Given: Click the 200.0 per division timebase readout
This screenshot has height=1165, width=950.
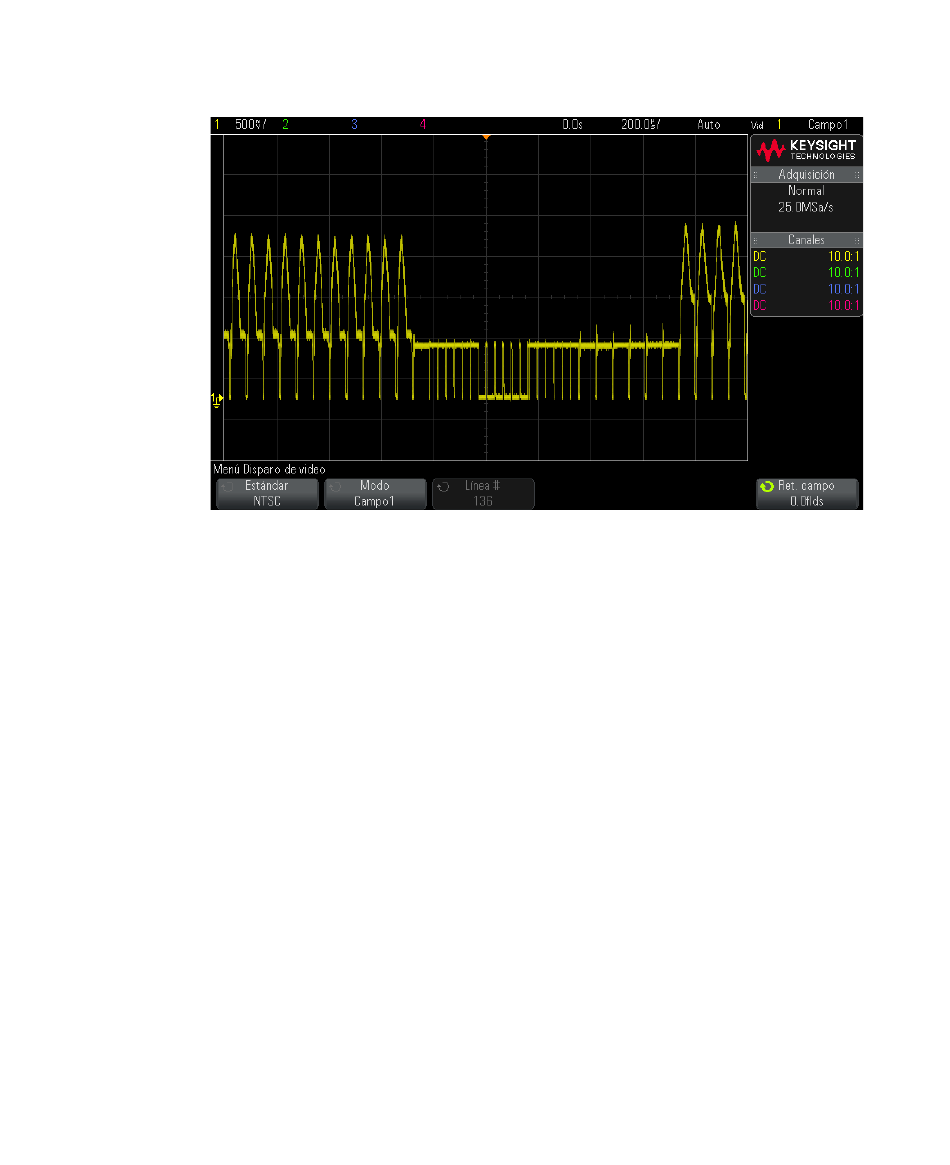Looking at the screenshot, I should pos(640,125).
